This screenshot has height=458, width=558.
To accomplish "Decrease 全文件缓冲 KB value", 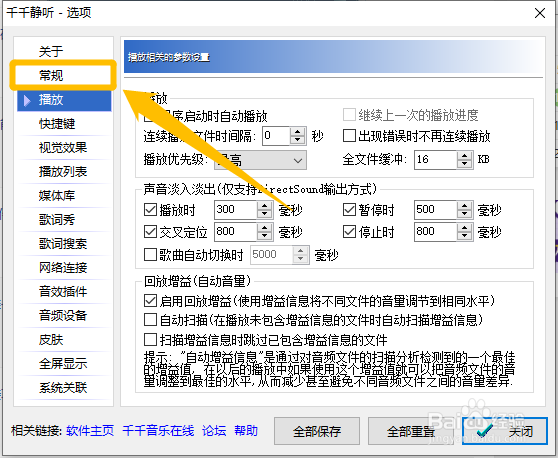I will [464, 164].
